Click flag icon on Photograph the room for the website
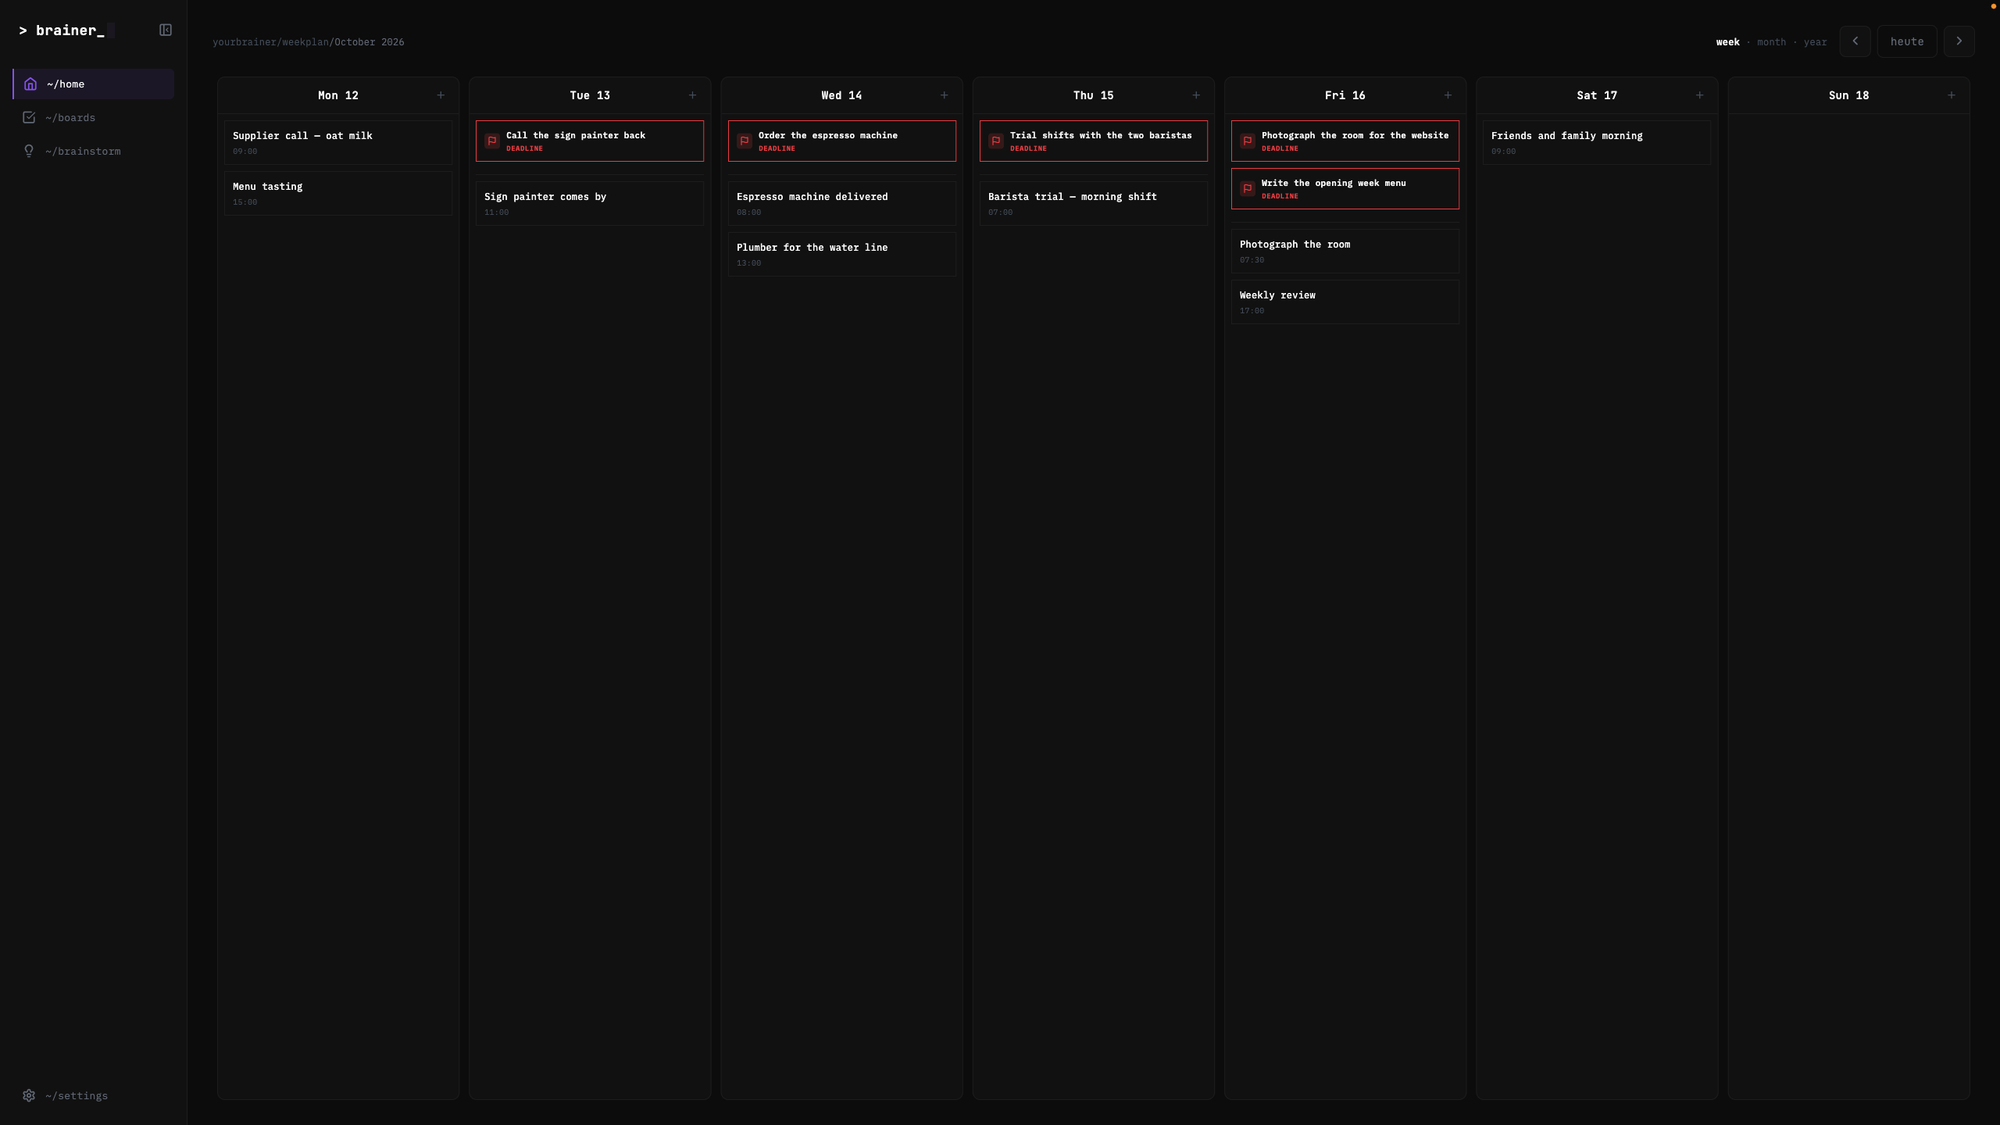The width and height of the screenshot is (2000, 1125). tap(1247, 141)
